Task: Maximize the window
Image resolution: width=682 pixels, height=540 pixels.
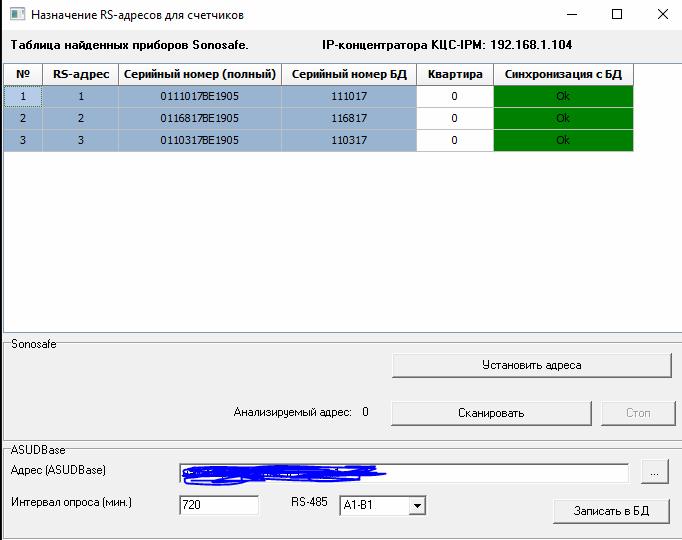Action: pyautogui.click(x=617, y=15)
